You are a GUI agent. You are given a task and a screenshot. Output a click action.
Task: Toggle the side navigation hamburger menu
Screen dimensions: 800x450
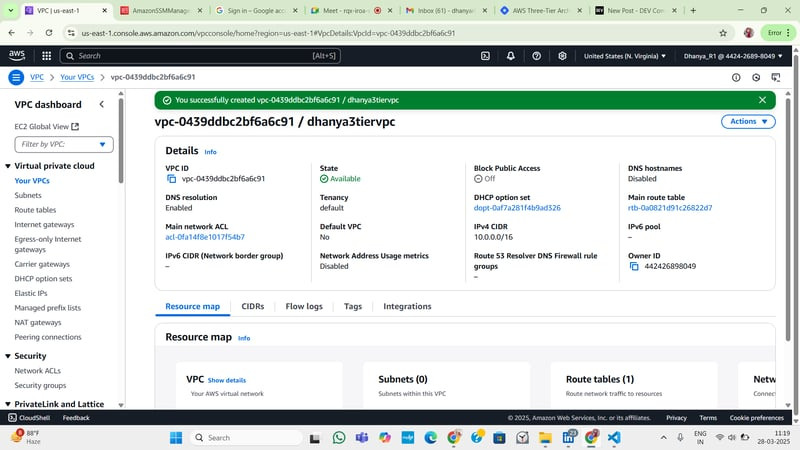[16, 78]
